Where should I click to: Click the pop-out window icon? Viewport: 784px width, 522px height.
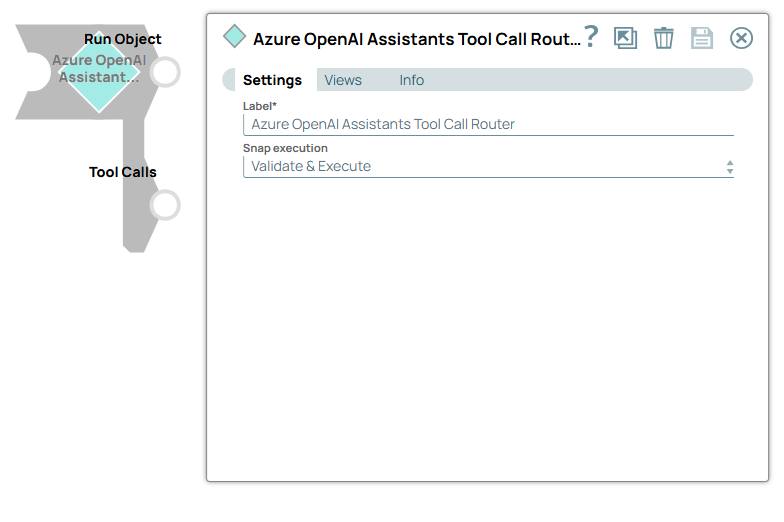click(x=626, y=38)
